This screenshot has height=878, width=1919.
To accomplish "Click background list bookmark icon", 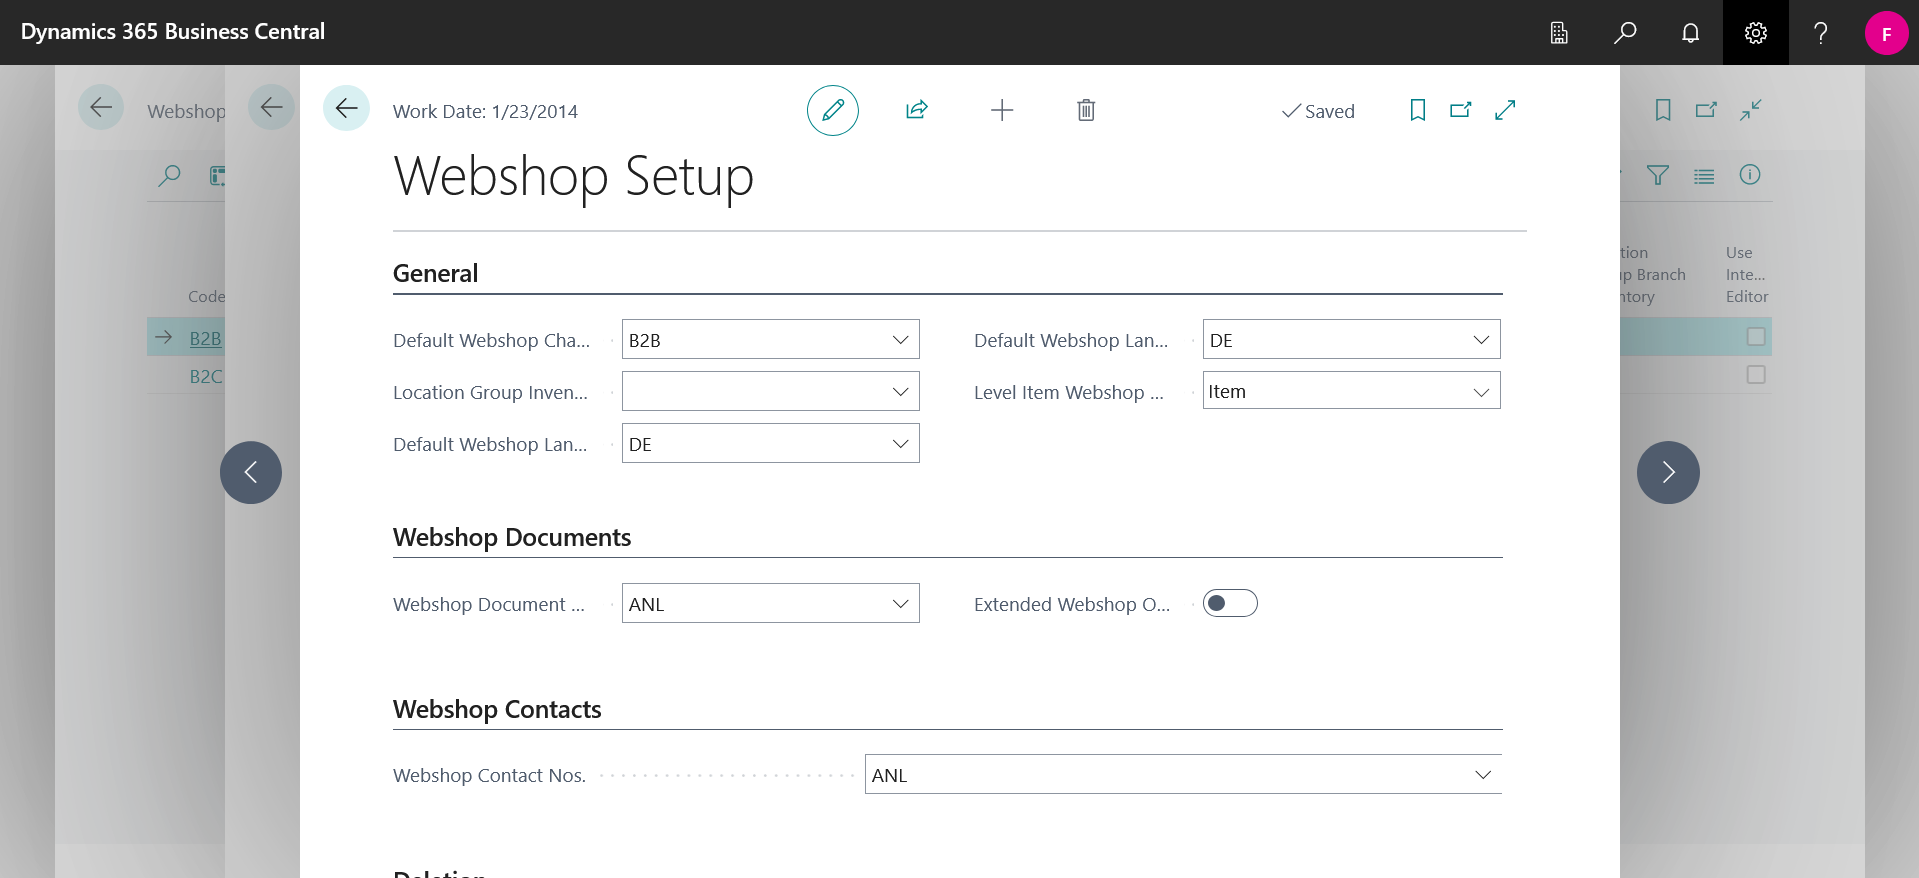I will click(1663, 110).
